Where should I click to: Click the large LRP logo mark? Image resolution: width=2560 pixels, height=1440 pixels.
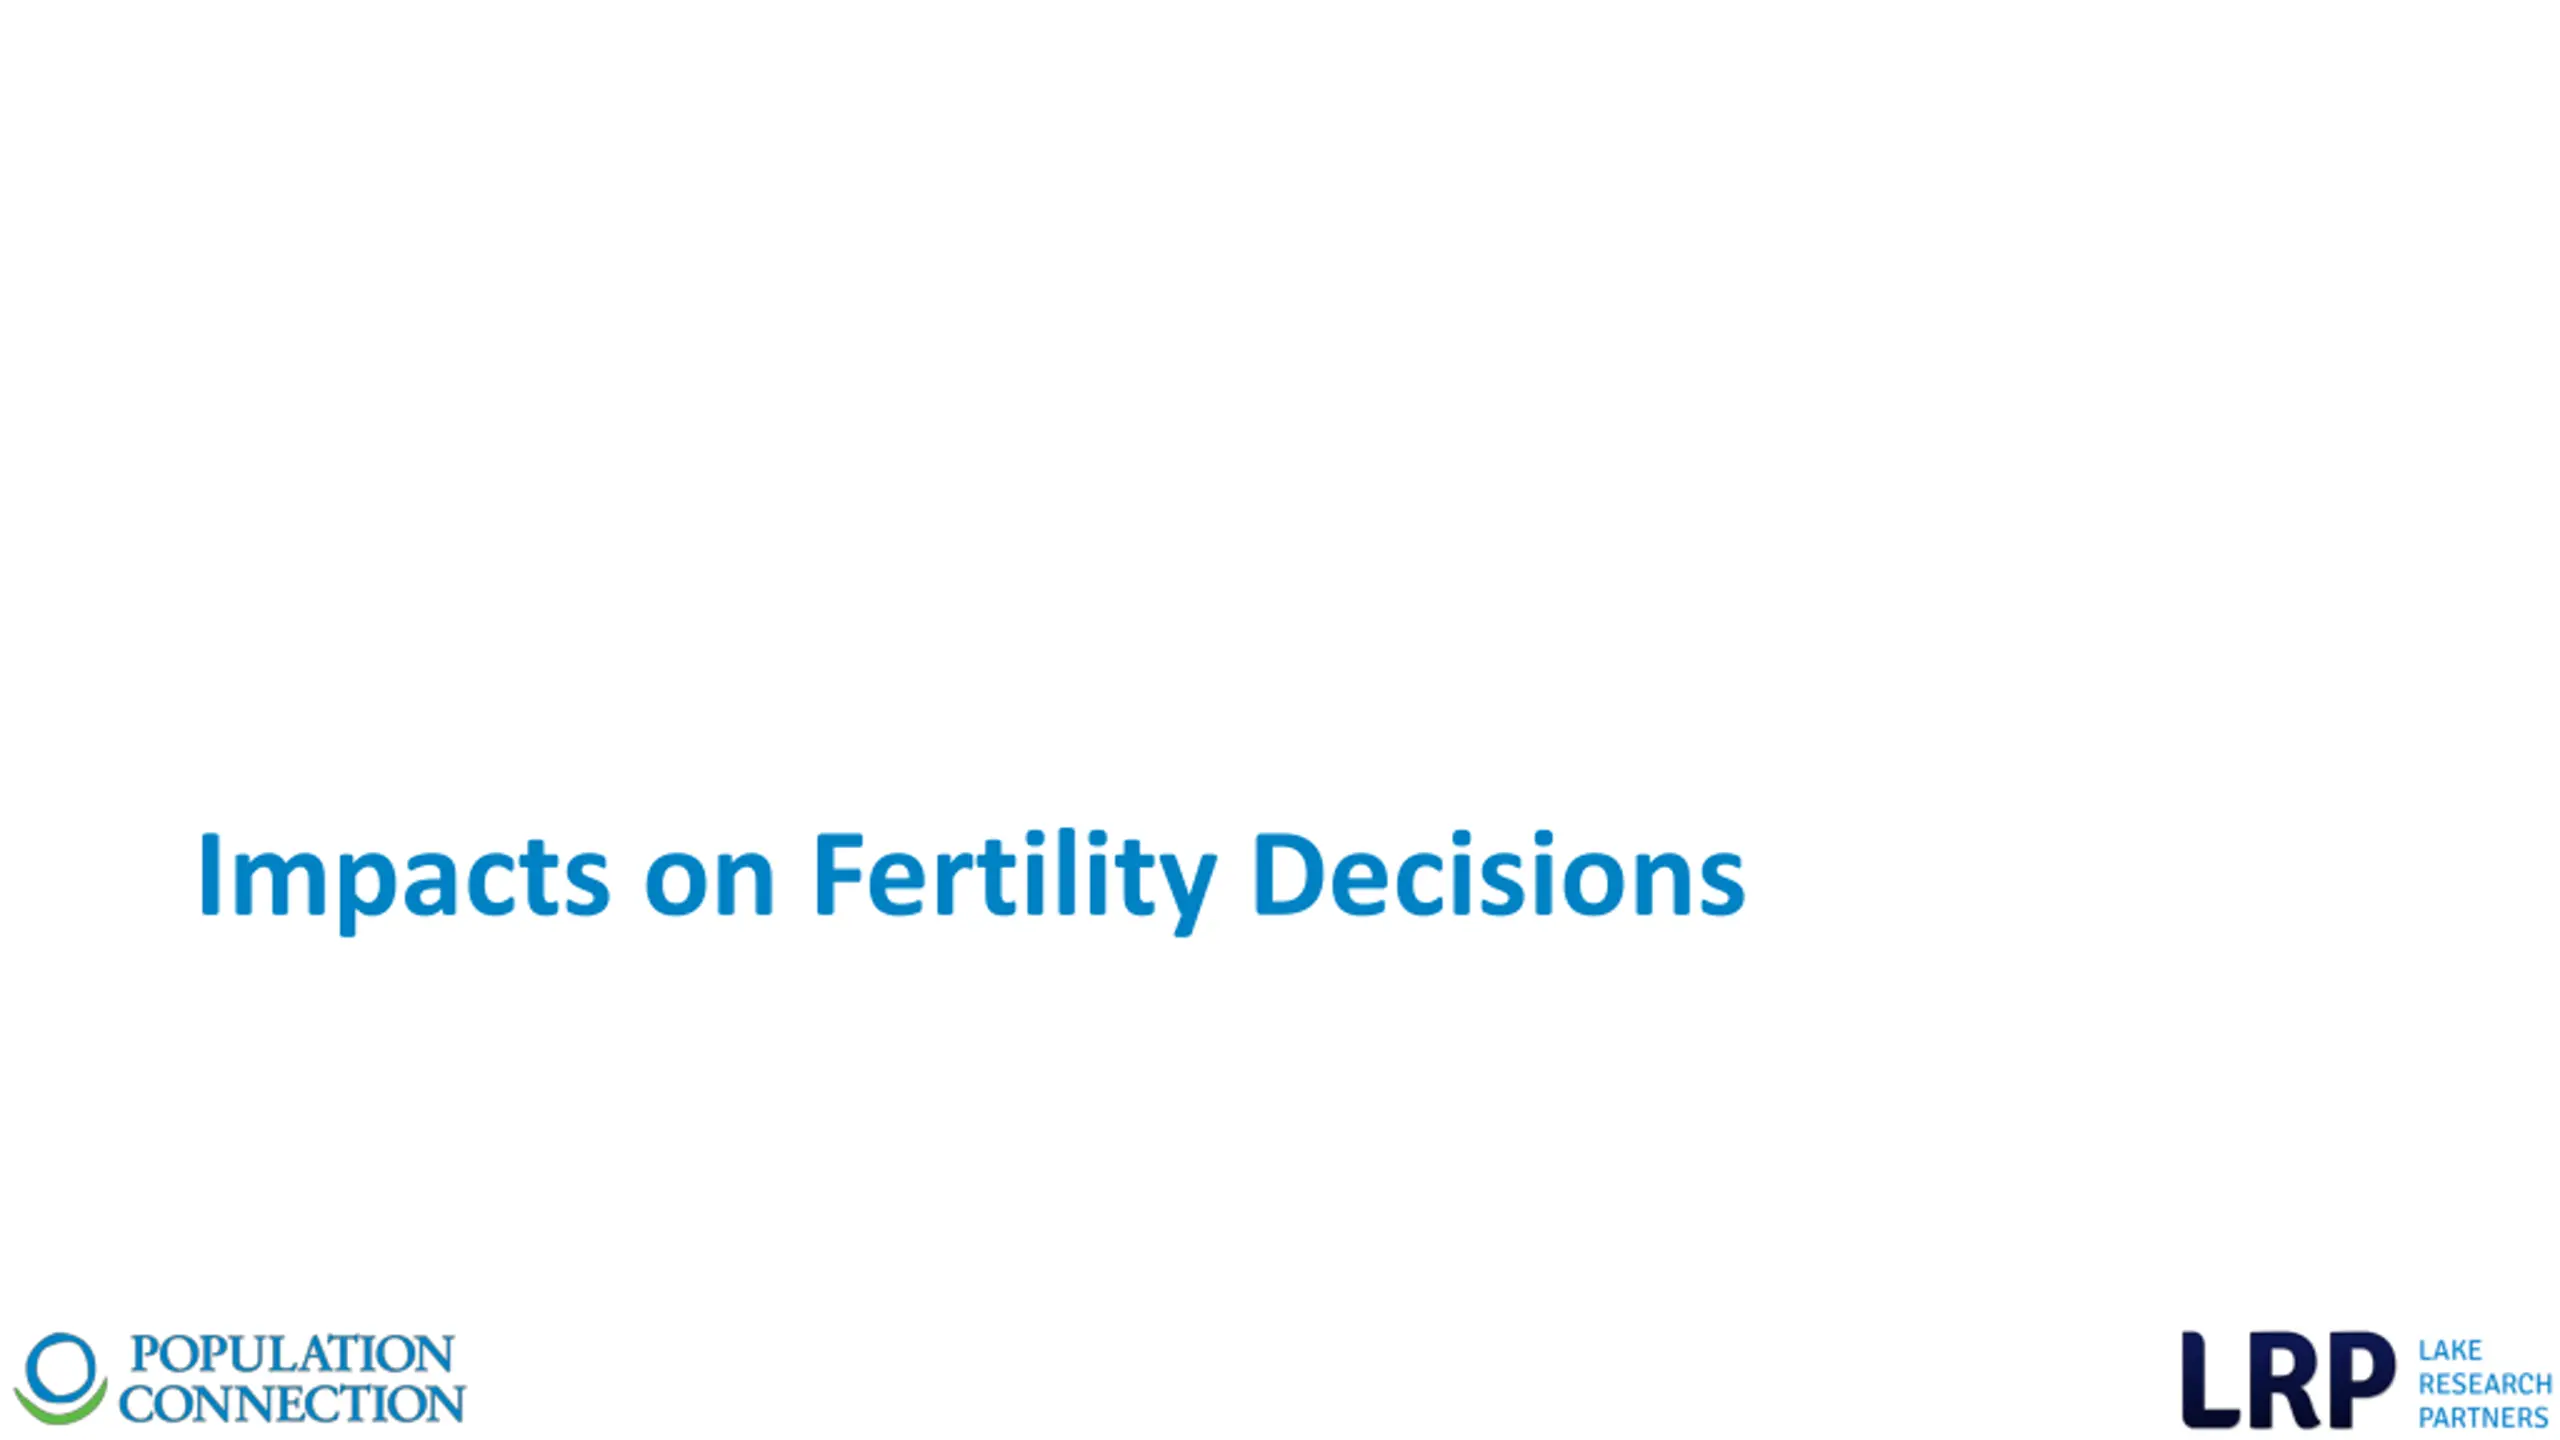[2288, 1380]
